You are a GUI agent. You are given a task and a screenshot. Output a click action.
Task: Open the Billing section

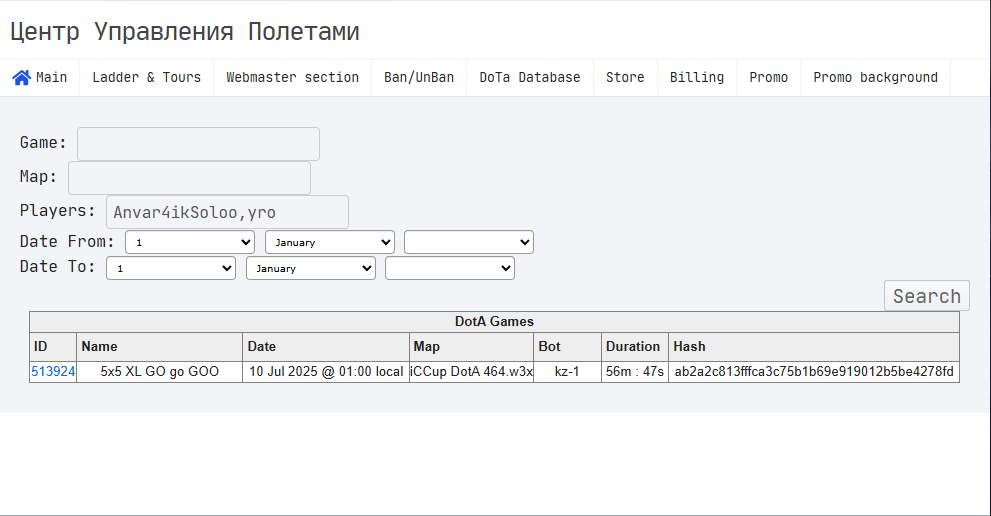(x=697, y=78)
